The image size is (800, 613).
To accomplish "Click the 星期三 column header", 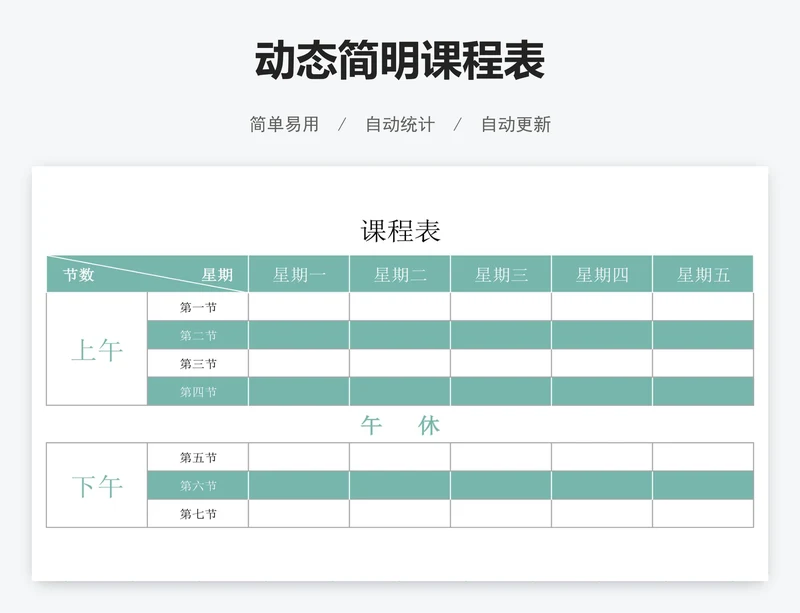I will 501,274.
